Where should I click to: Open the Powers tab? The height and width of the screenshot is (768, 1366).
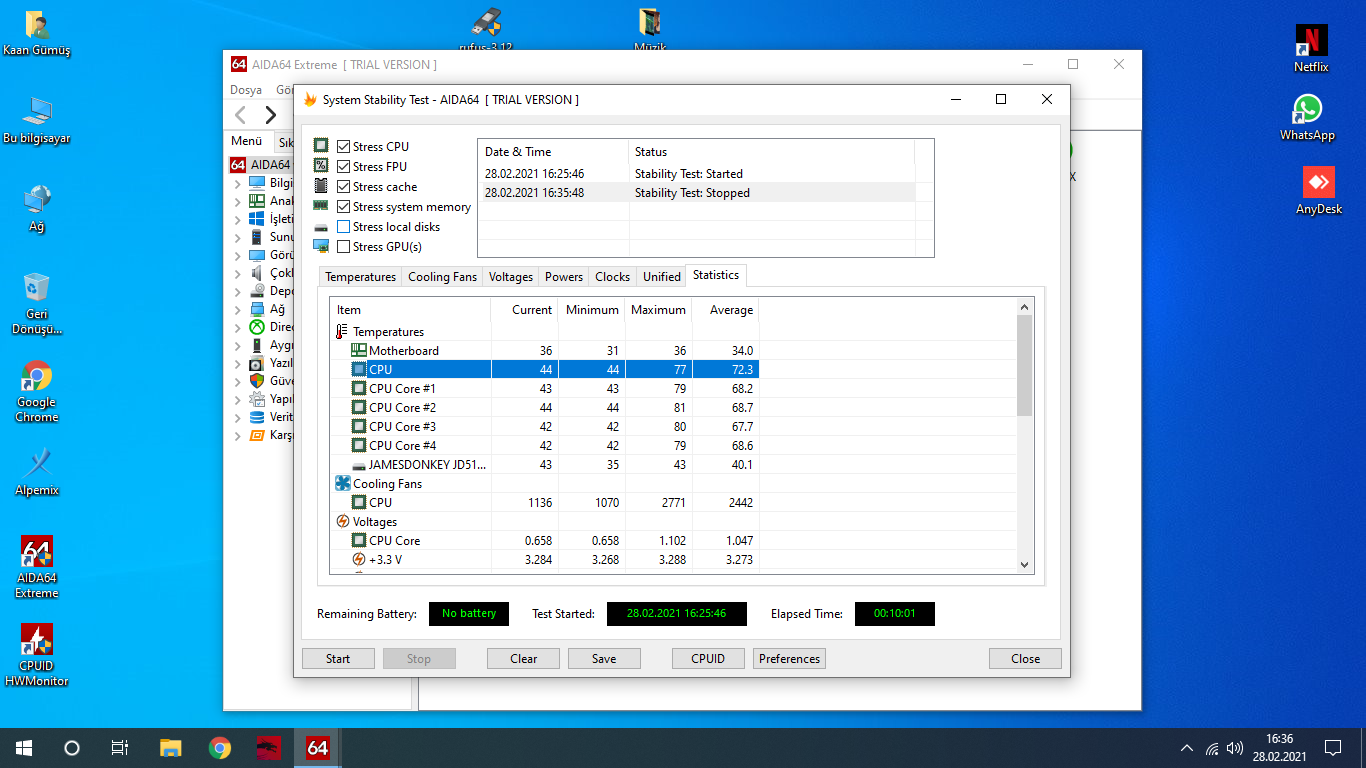[564, 277]
